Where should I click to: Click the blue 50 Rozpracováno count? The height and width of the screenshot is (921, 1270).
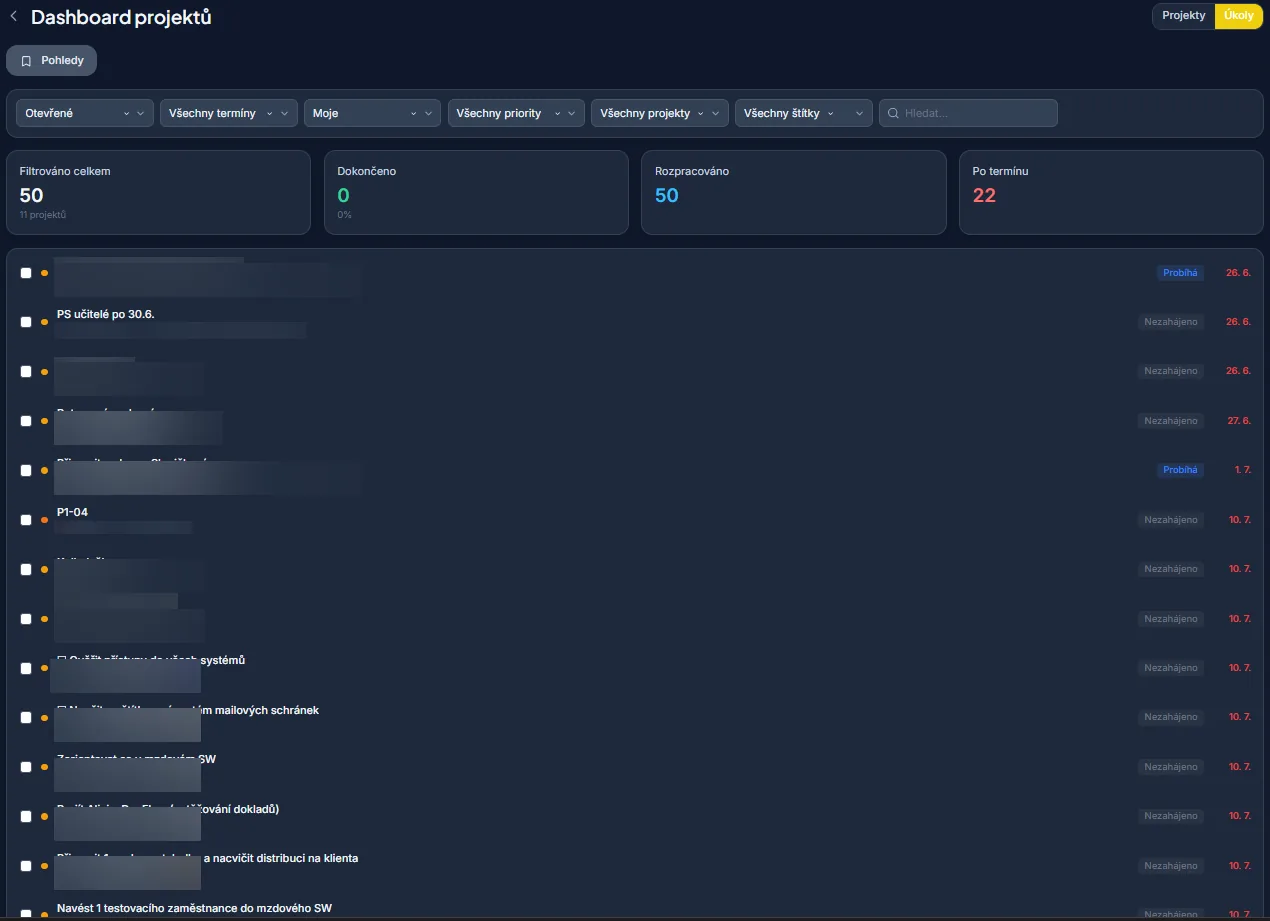[x=667, y=195]
